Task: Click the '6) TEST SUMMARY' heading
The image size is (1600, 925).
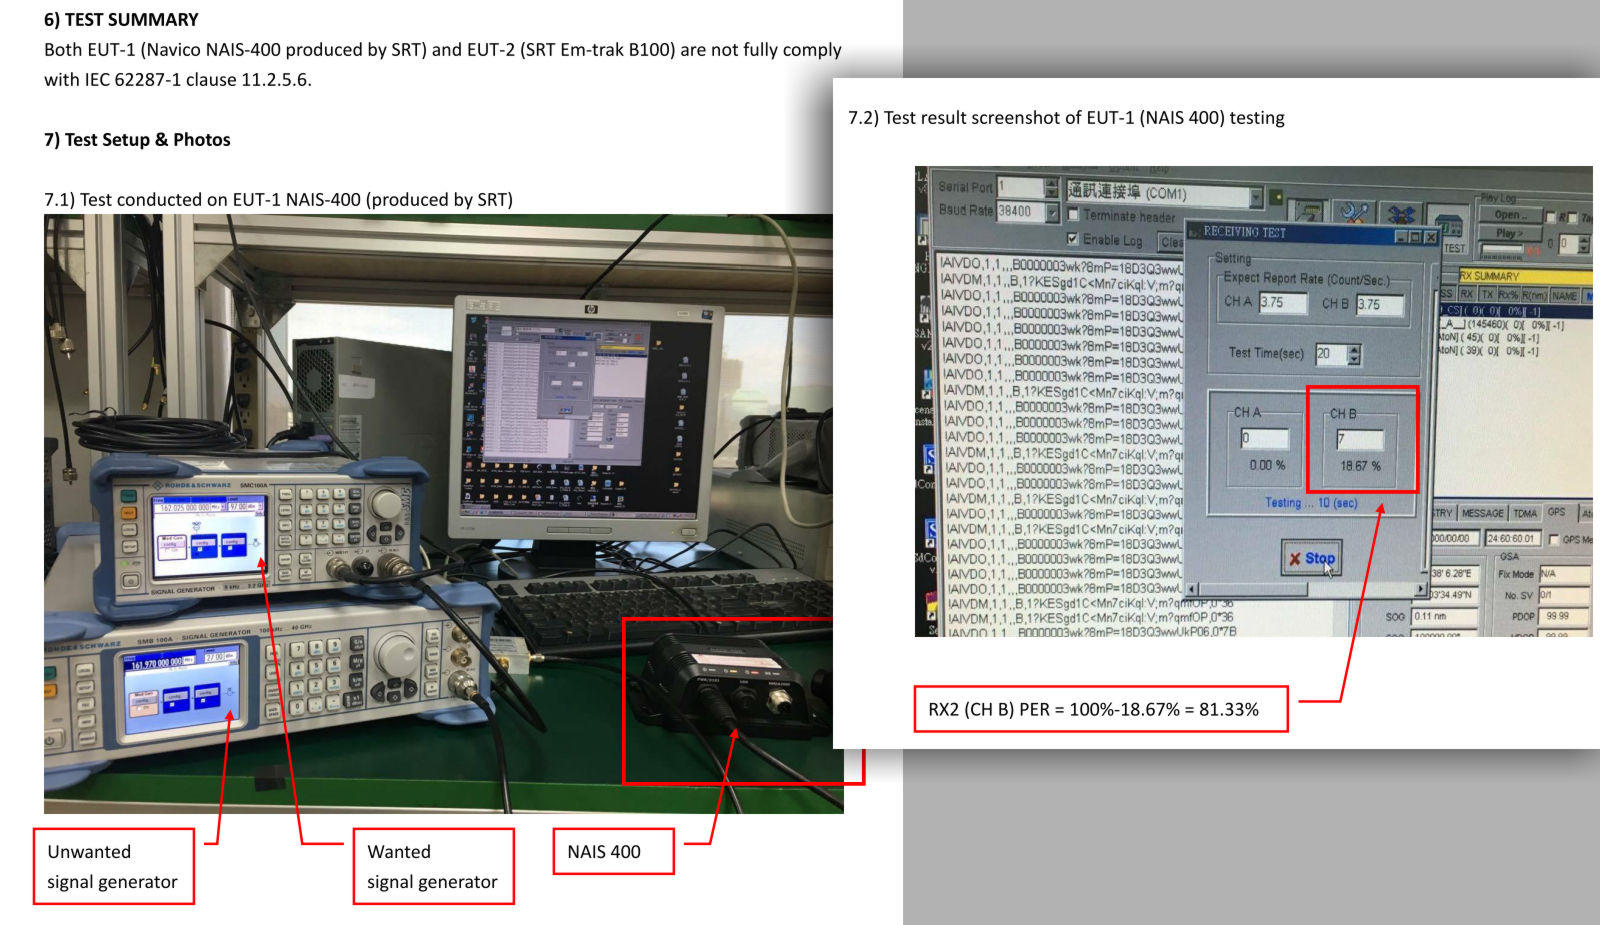Action: 121,19
